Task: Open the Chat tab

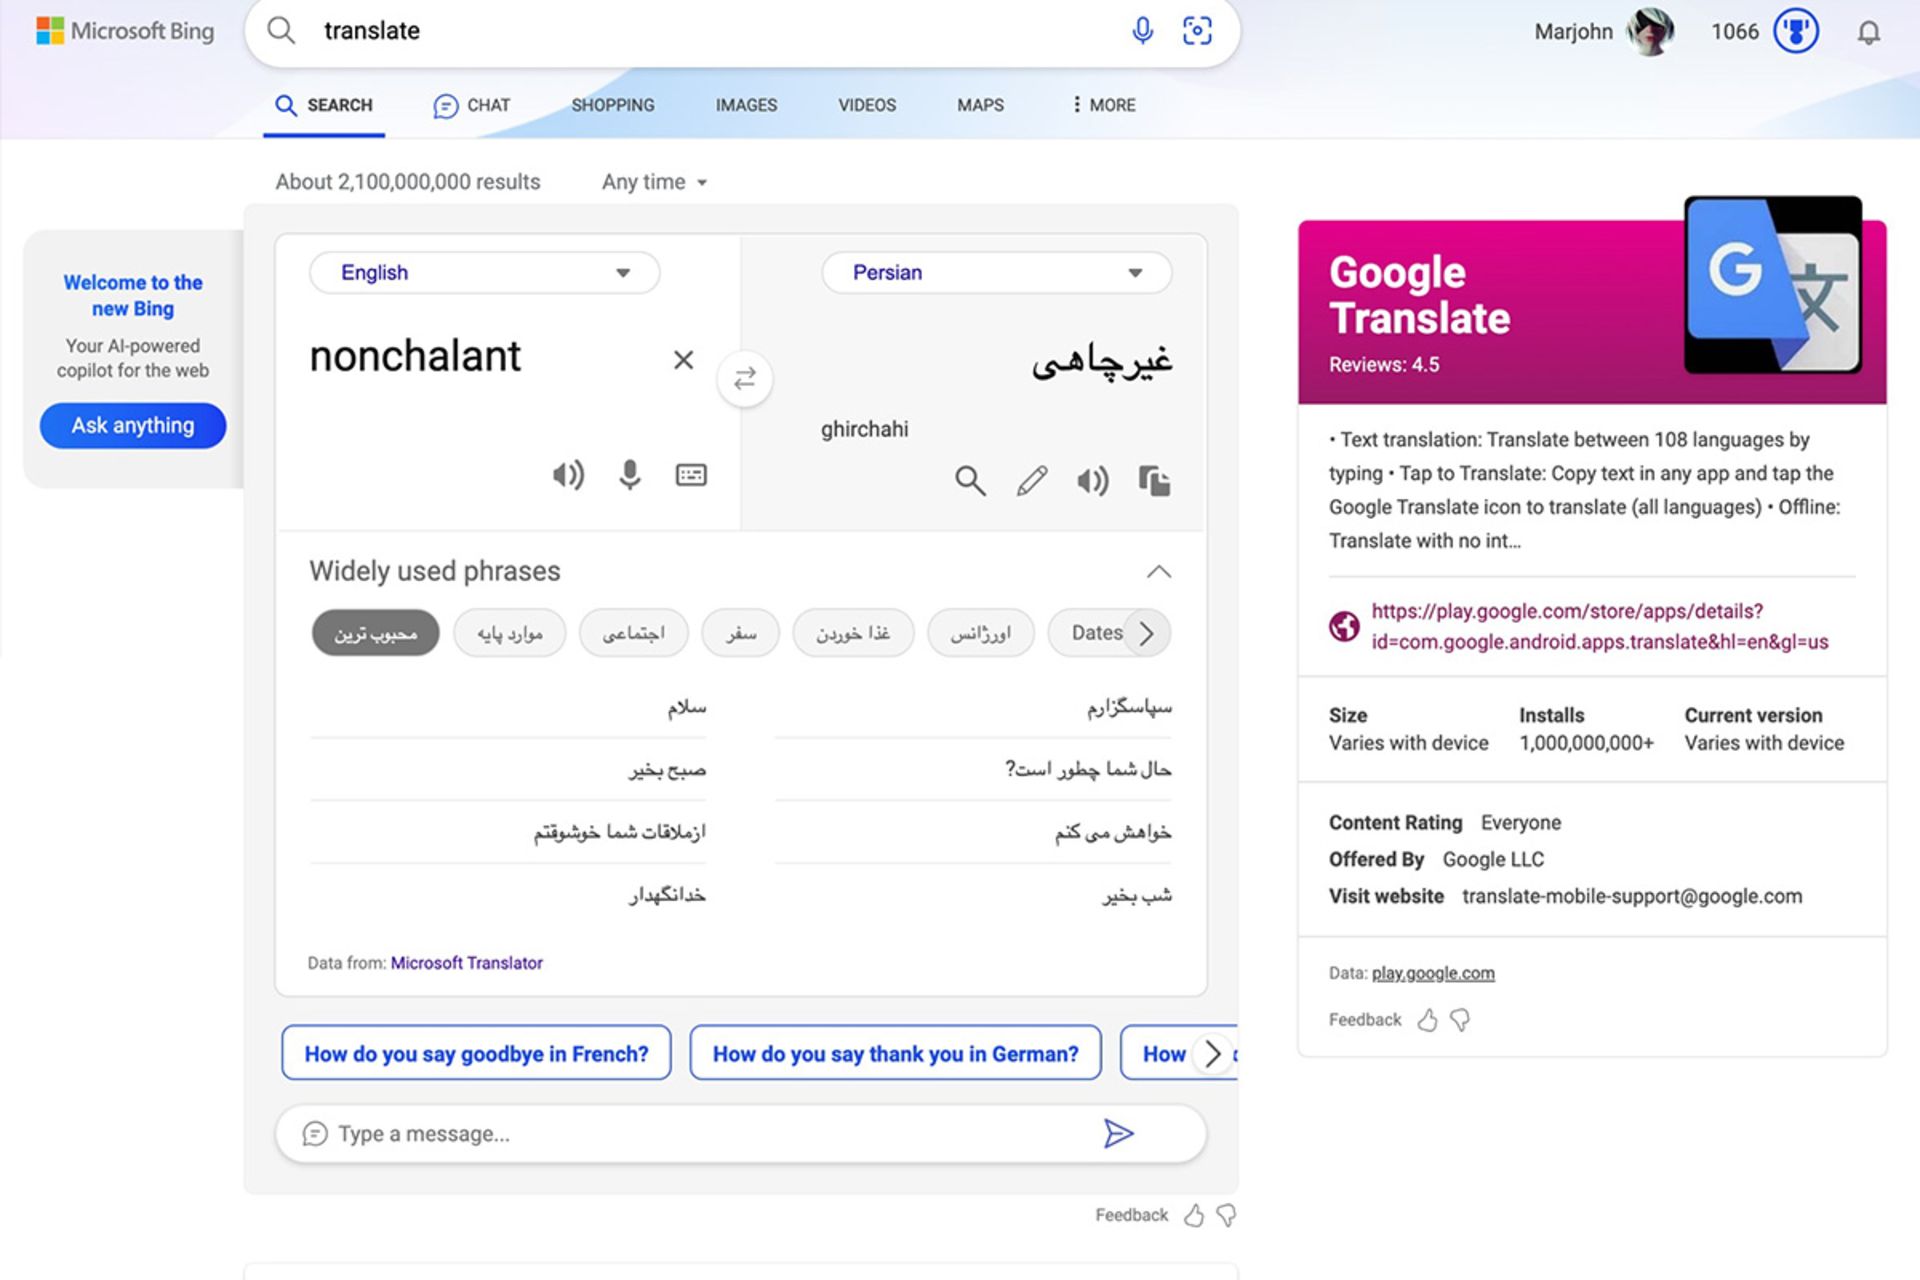Action: coord(472,105)
